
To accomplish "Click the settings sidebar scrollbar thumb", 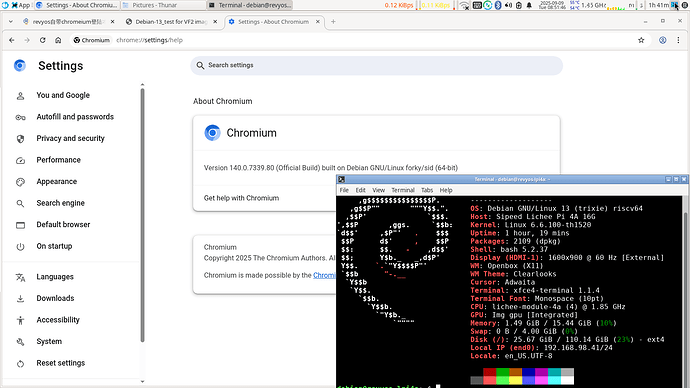I will 142,215.
